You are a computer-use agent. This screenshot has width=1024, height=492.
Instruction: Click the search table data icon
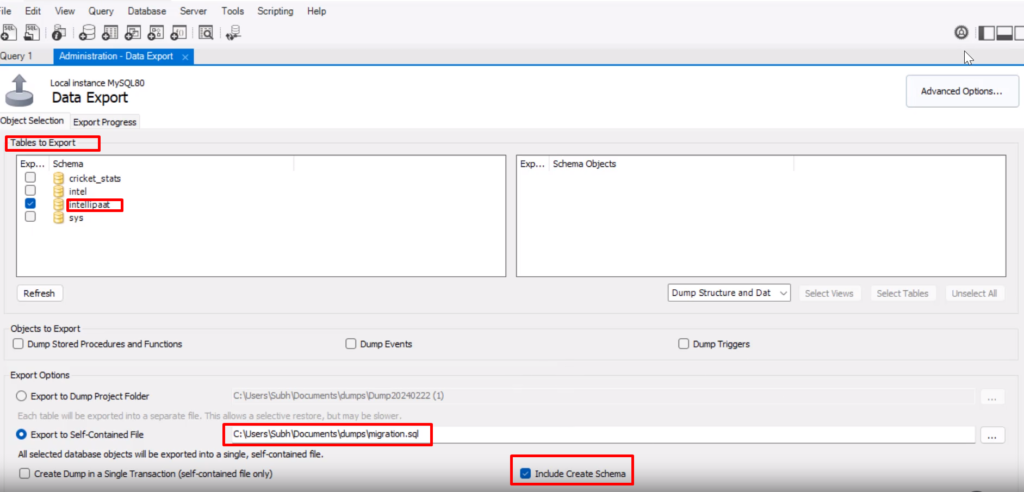pyautogui.click(x=205, y=32)
